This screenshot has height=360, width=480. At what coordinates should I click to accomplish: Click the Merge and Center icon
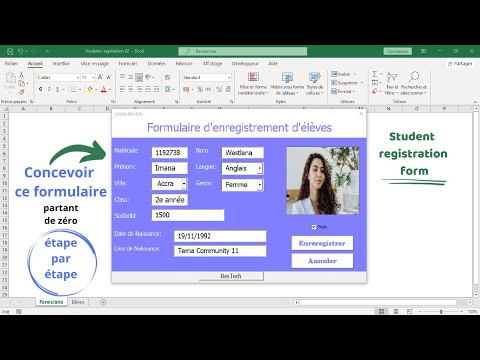(168, 89)
